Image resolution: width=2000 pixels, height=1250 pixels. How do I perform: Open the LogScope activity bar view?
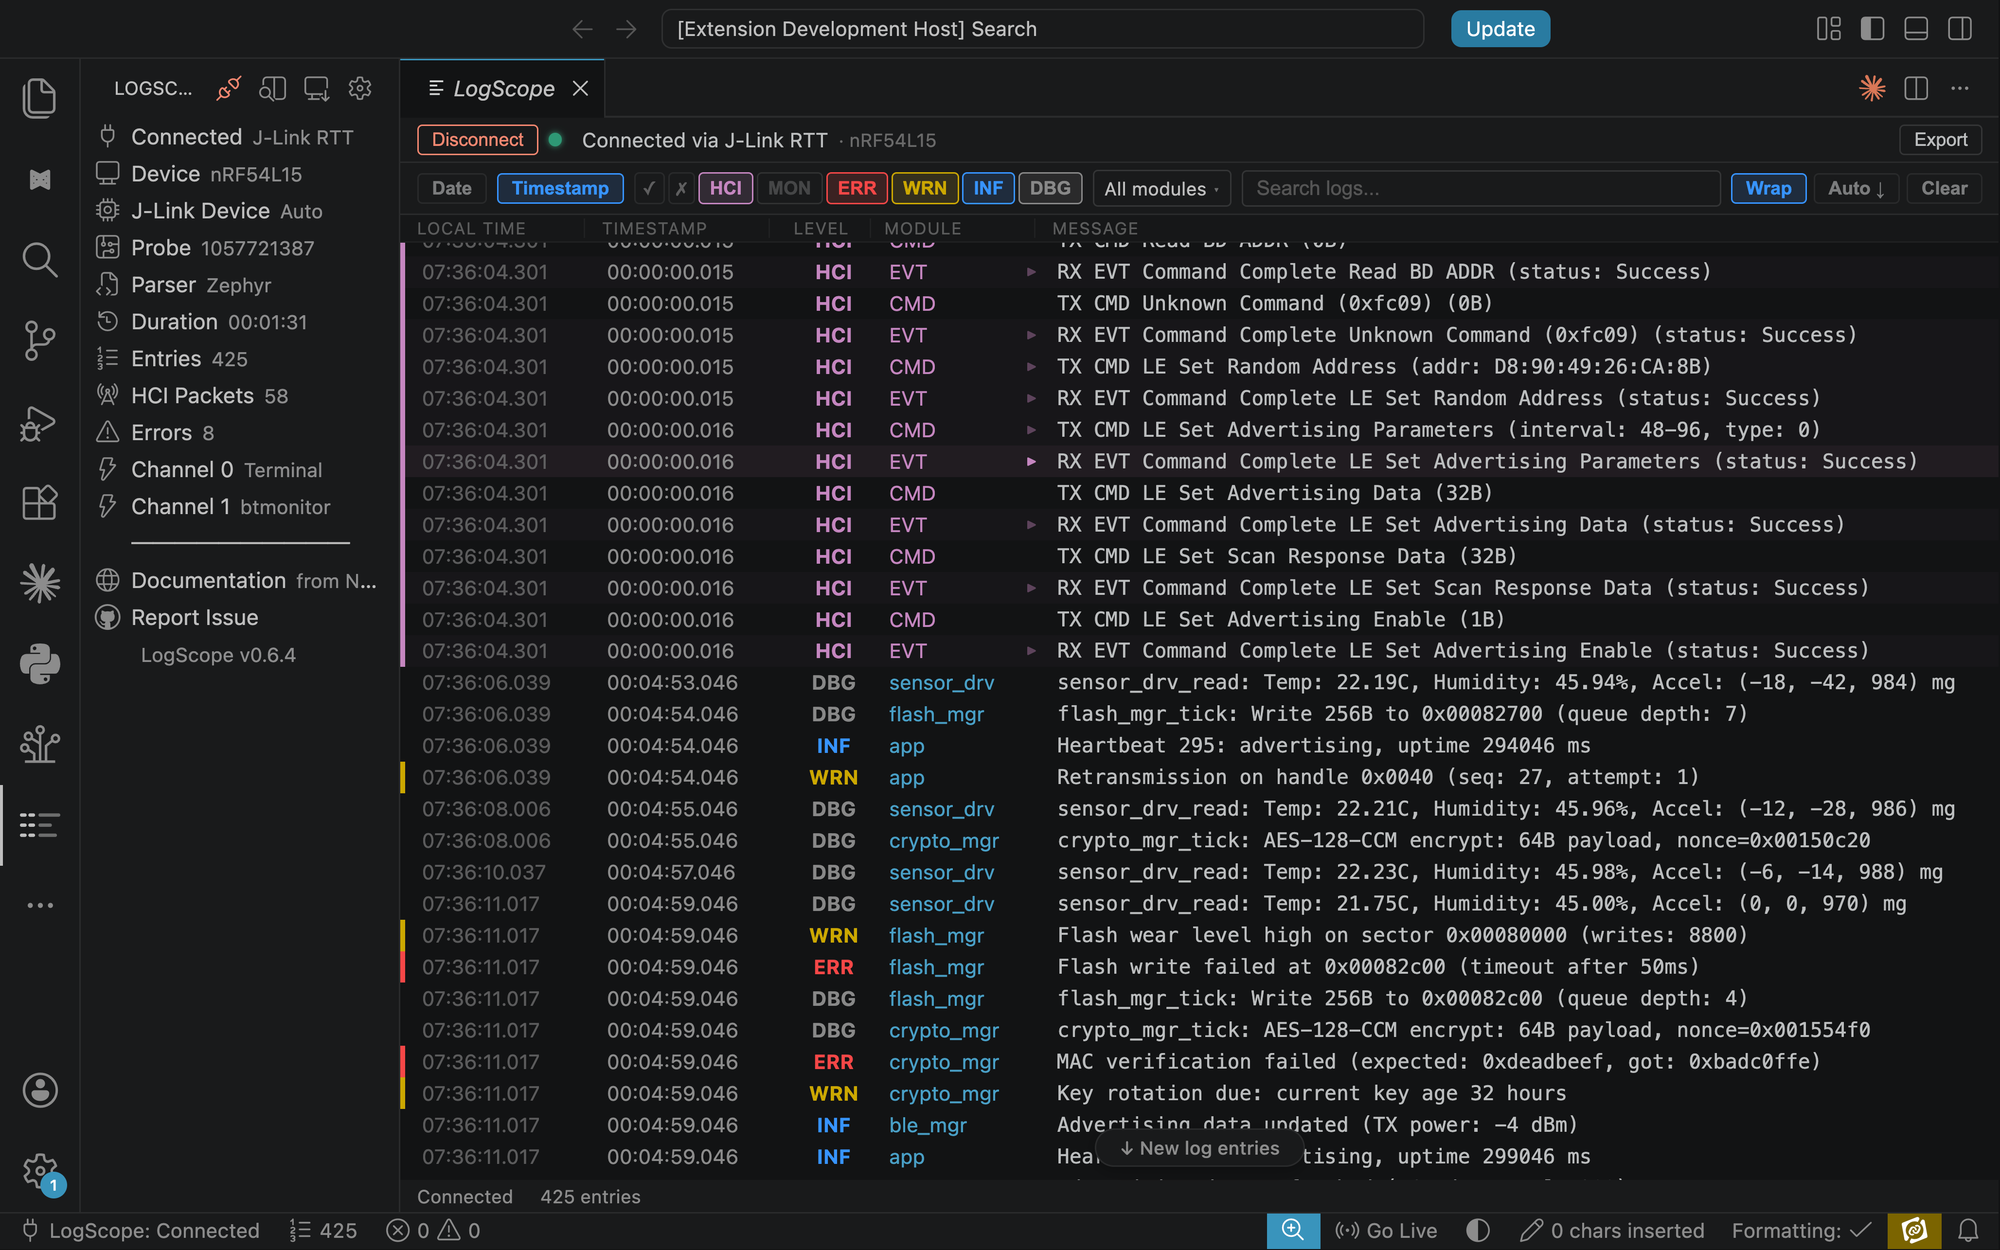(x=40, y=825)
